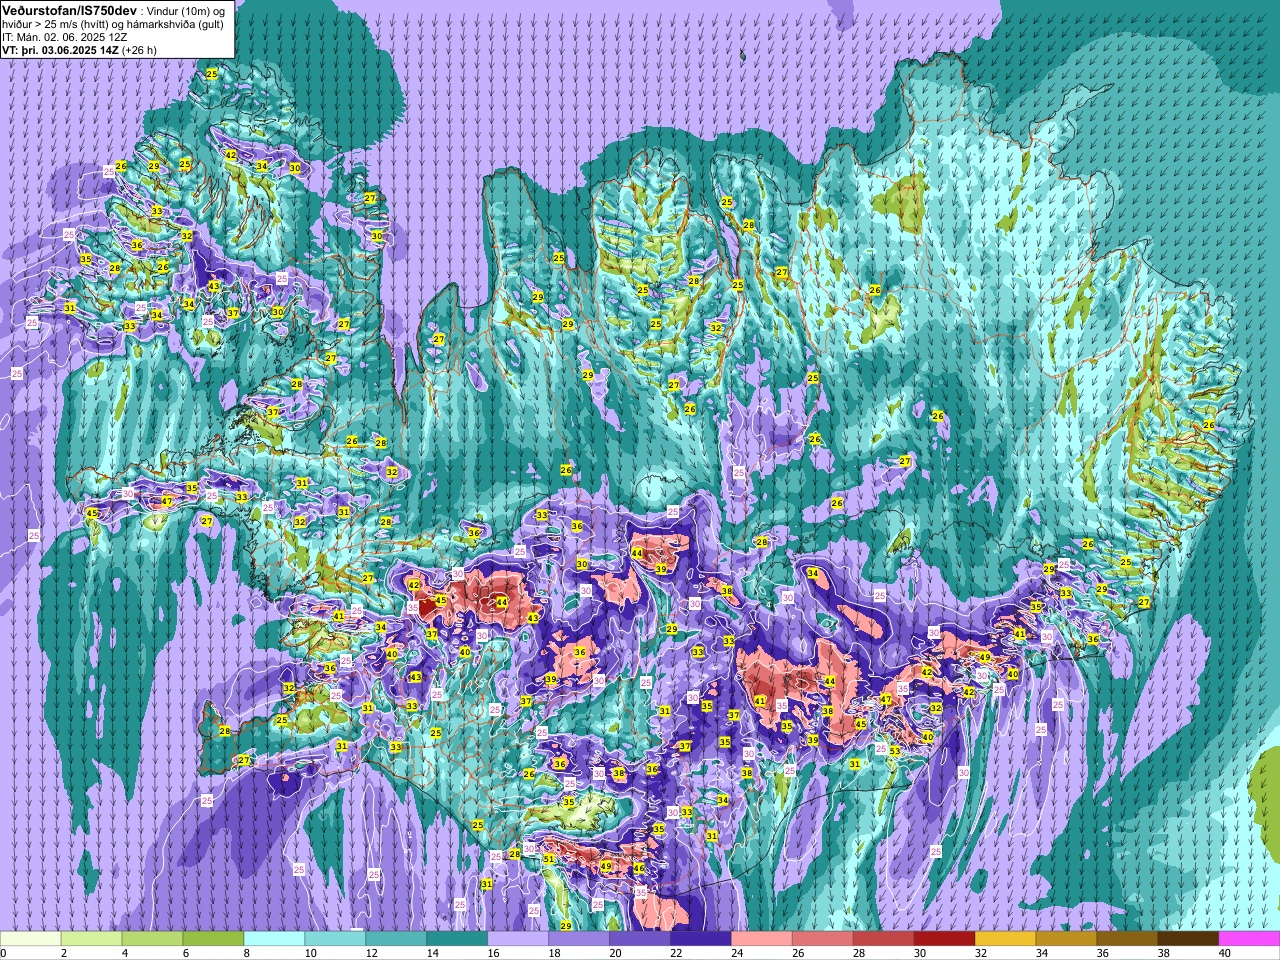The height and width of the screenshot is (960, 1280).
Task: Click the magenta above-40 m/s legend swatch
Action: (1250, 939)
